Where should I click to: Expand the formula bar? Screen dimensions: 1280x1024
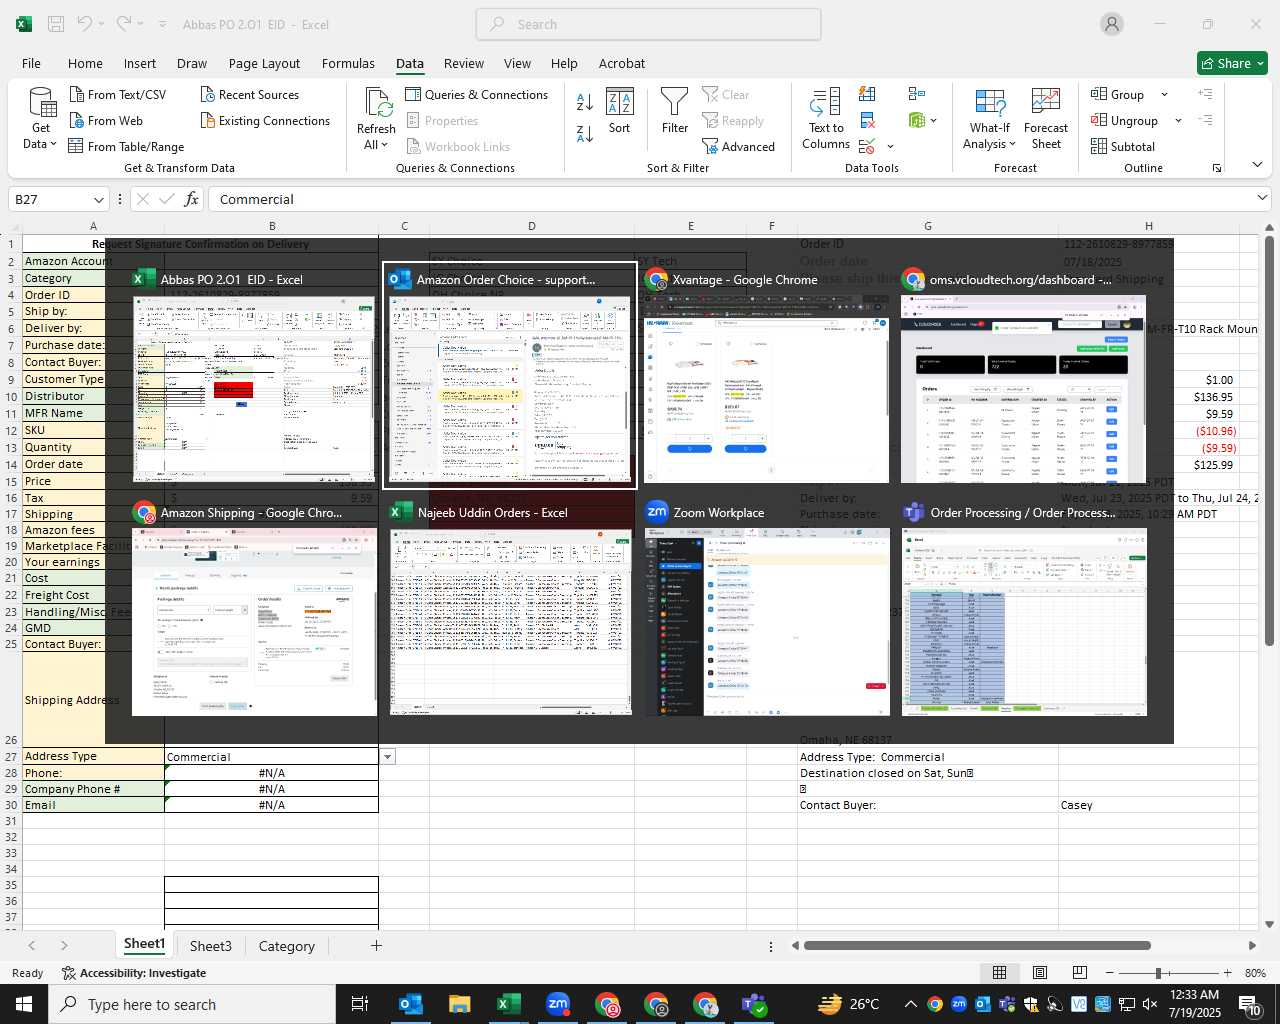[1261, 198]
